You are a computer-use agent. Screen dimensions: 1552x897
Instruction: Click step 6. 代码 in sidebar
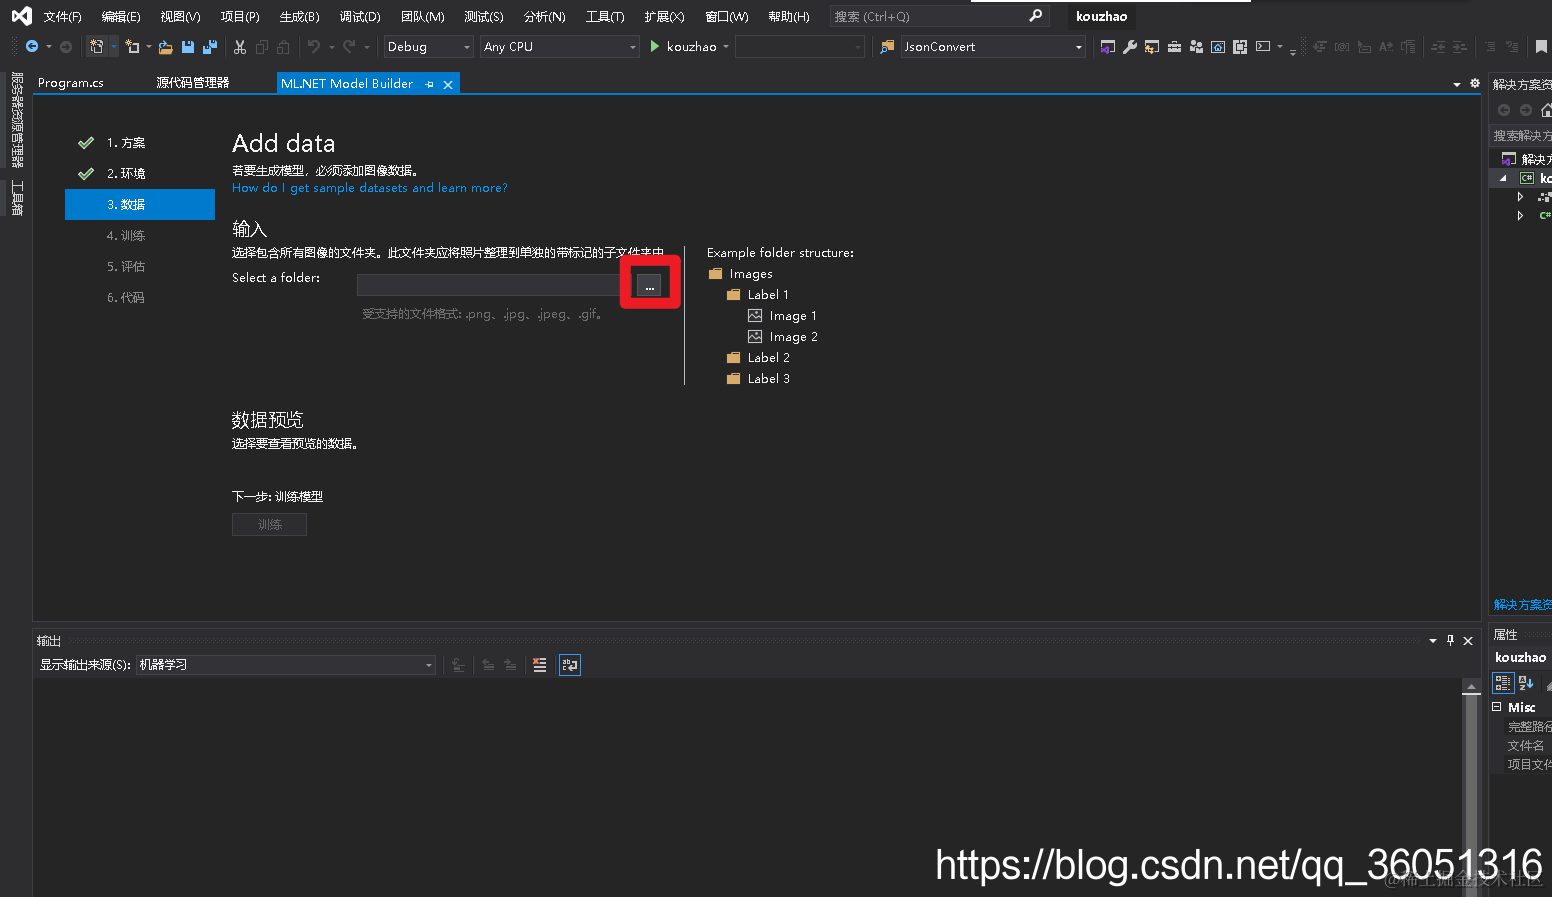126,298
